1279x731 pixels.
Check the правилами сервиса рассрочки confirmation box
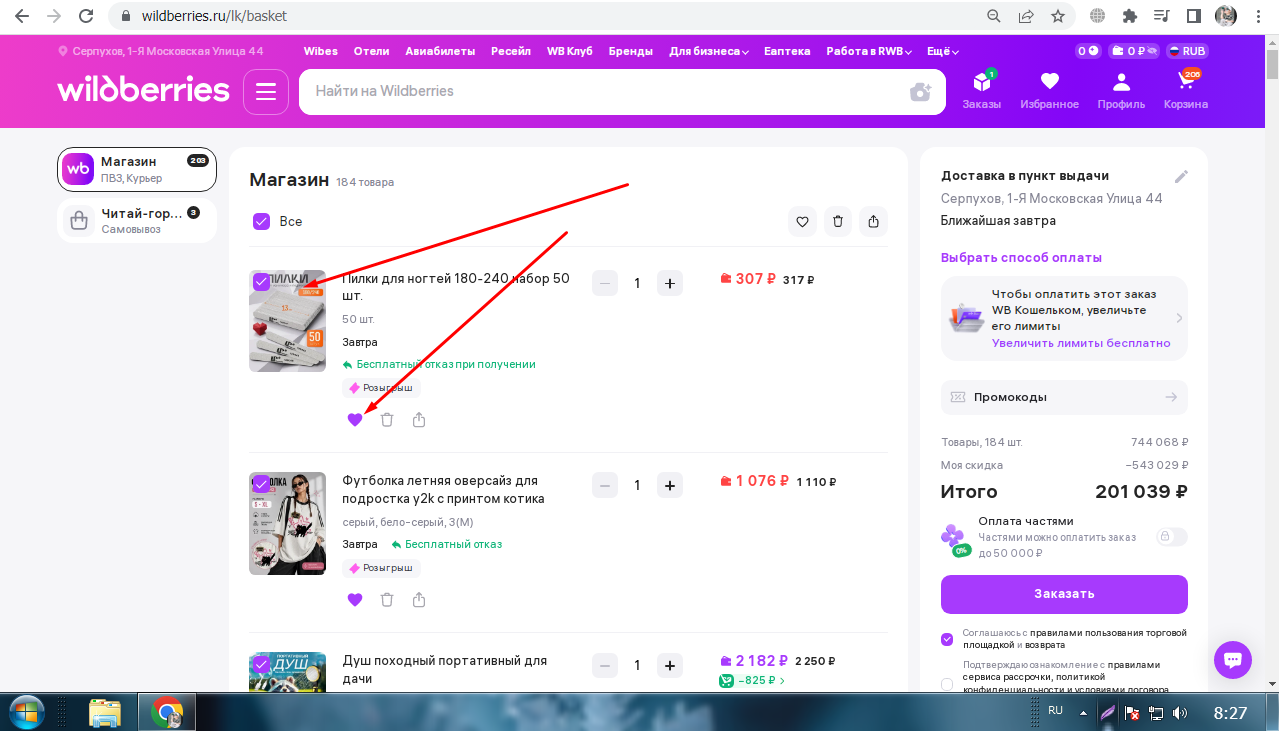[x=947, y=684]
